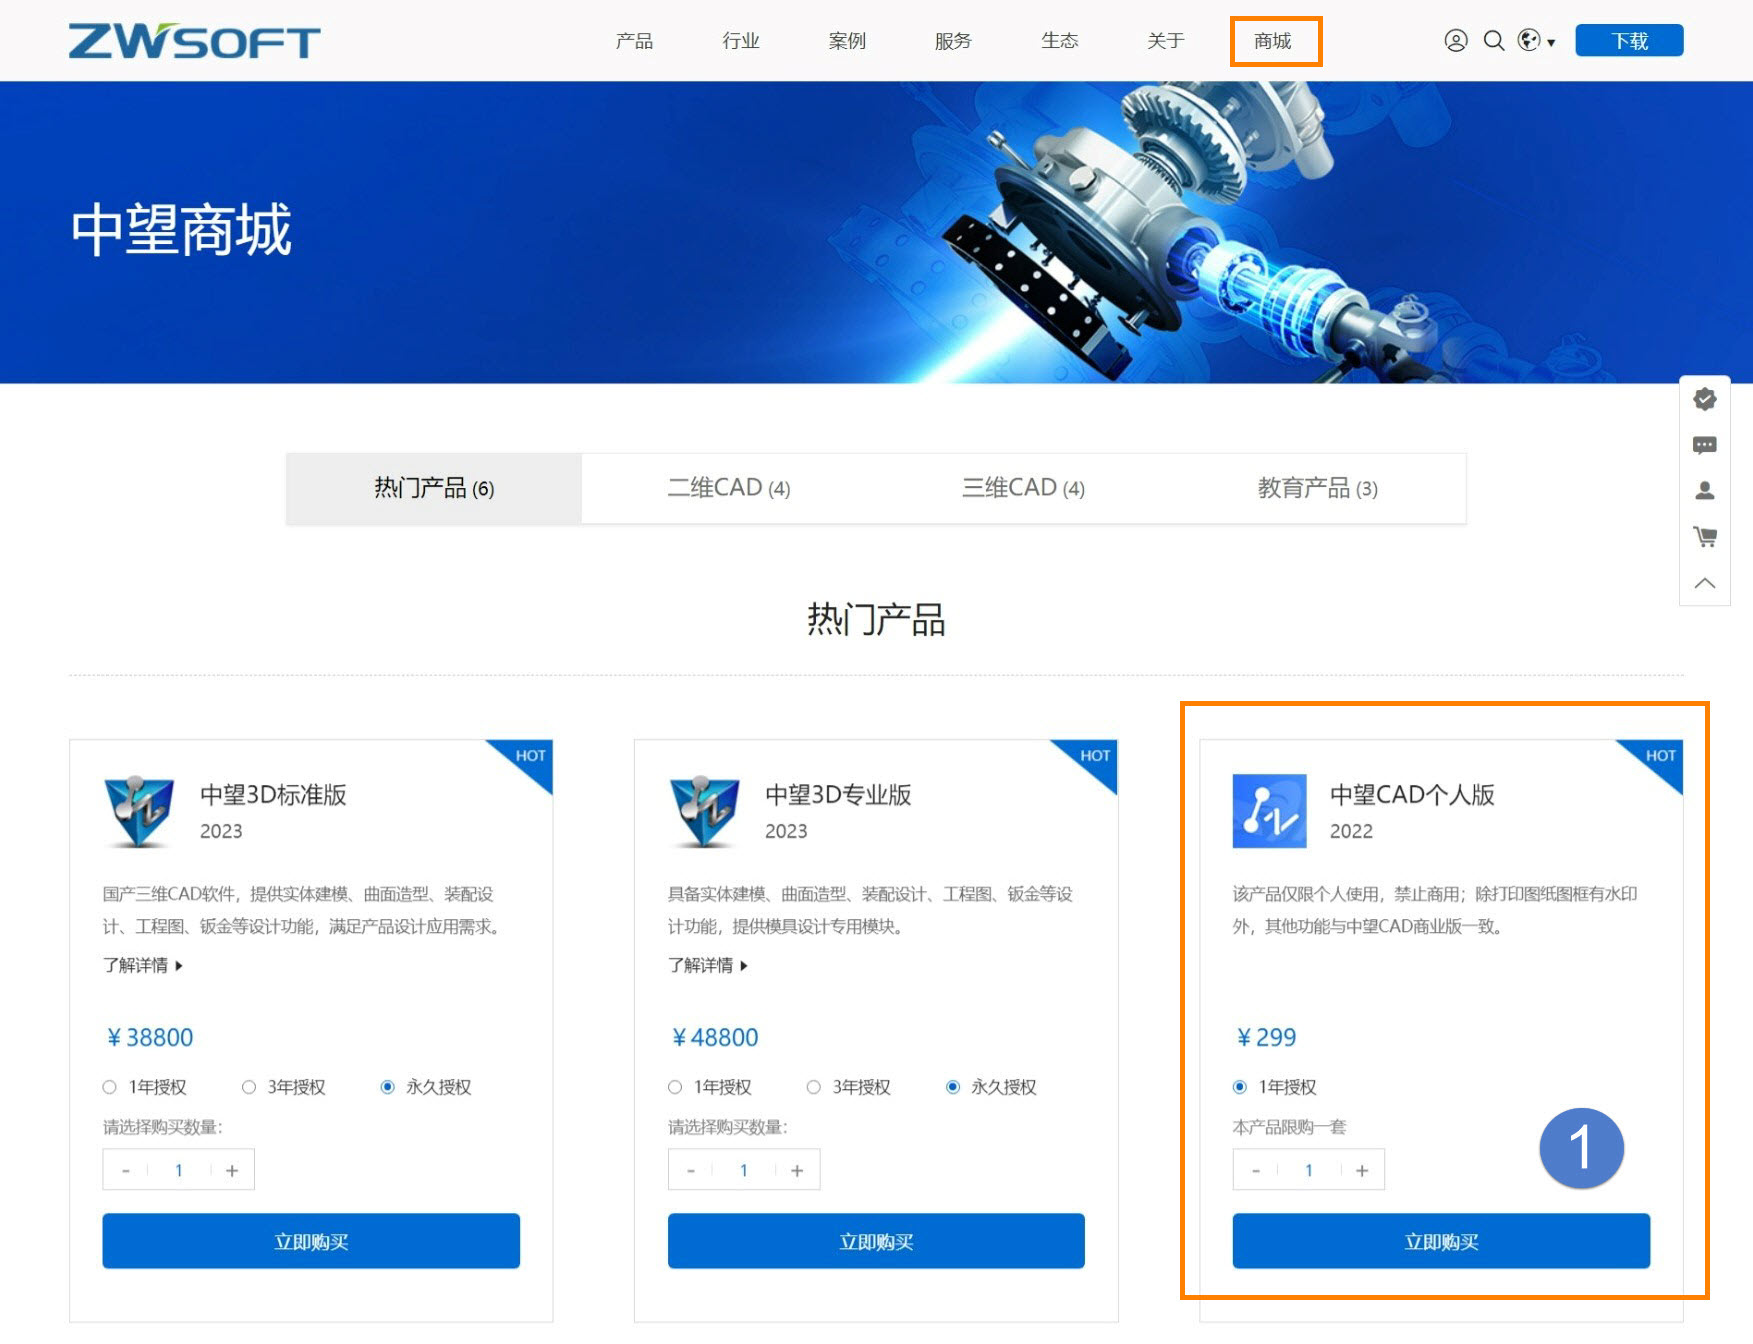Decrease quantity for 中望3D标准版
The height and width of the screenshot is (1344, 1753).
[125, 1170]
